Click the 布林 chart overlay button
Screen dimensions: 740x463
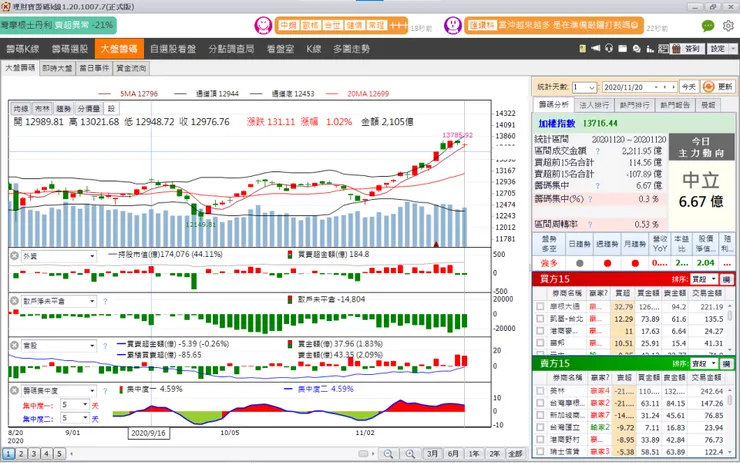(x=42, y=109)
